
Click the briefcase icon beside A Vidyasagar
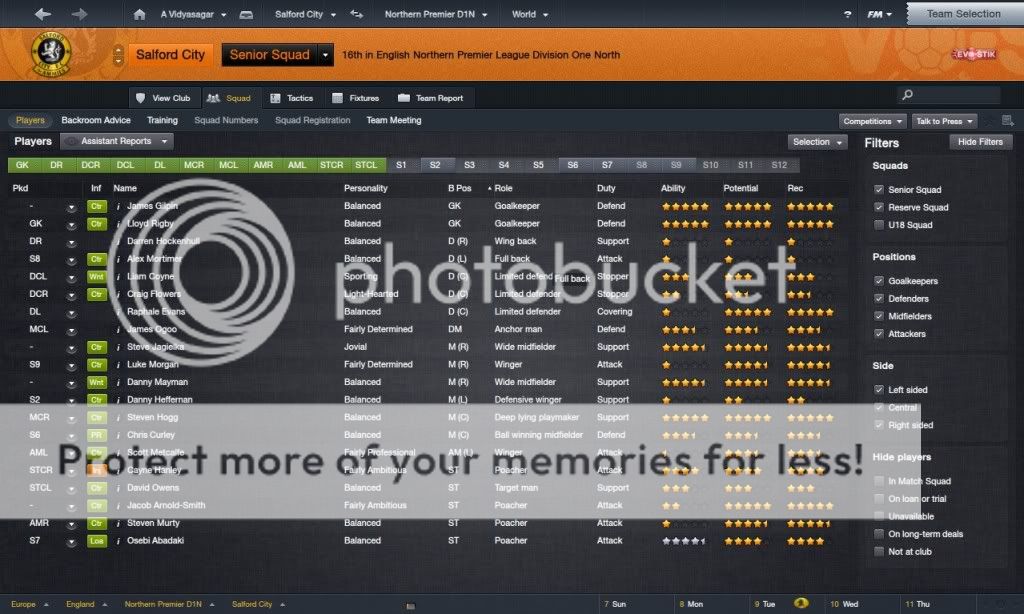(x=246, y=14)
